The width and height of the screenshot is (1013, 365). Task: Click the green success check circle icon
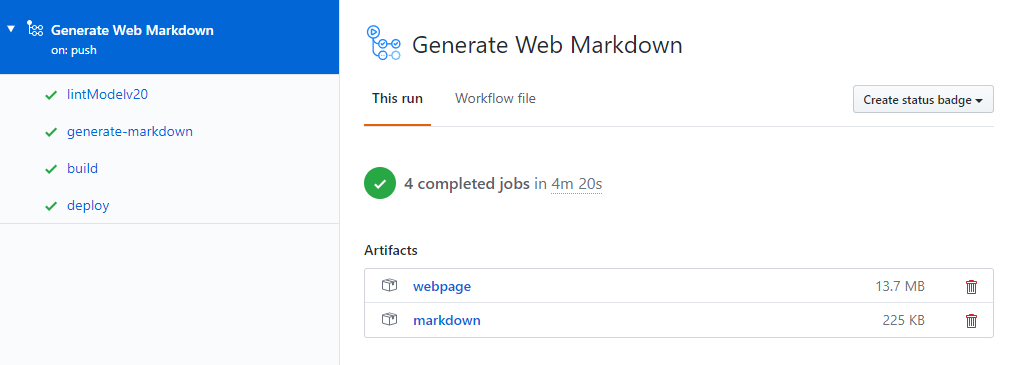pyautogui.click(x=379, y=183)
